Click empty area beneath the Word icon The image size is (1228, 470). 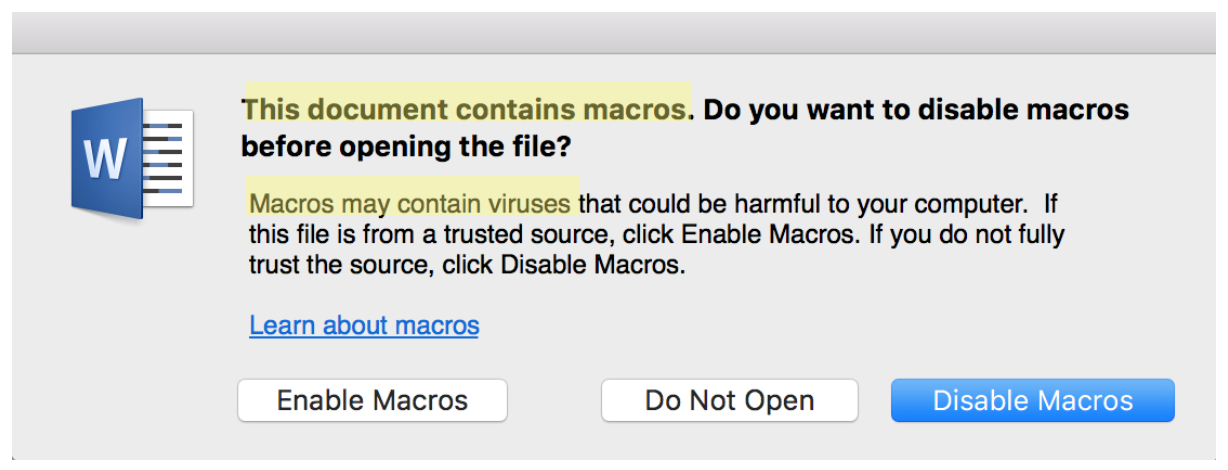coord(131,300)
